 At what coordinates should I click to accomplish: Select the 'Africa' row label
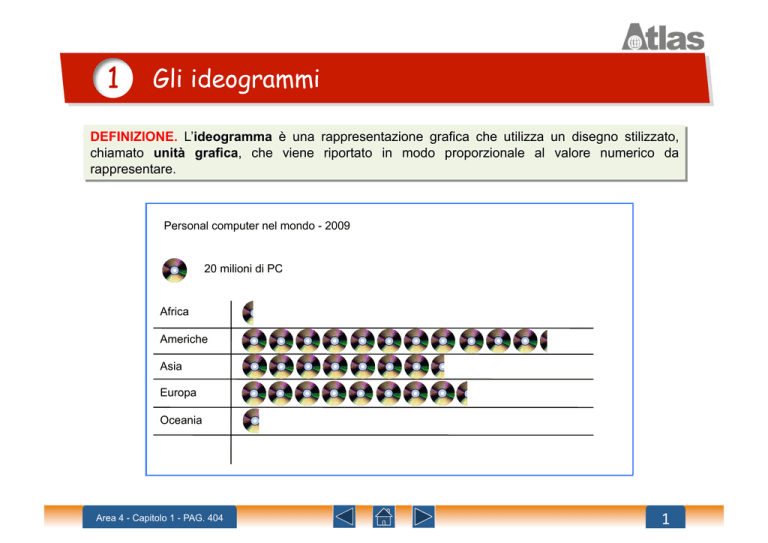click(x=174, y=311)
